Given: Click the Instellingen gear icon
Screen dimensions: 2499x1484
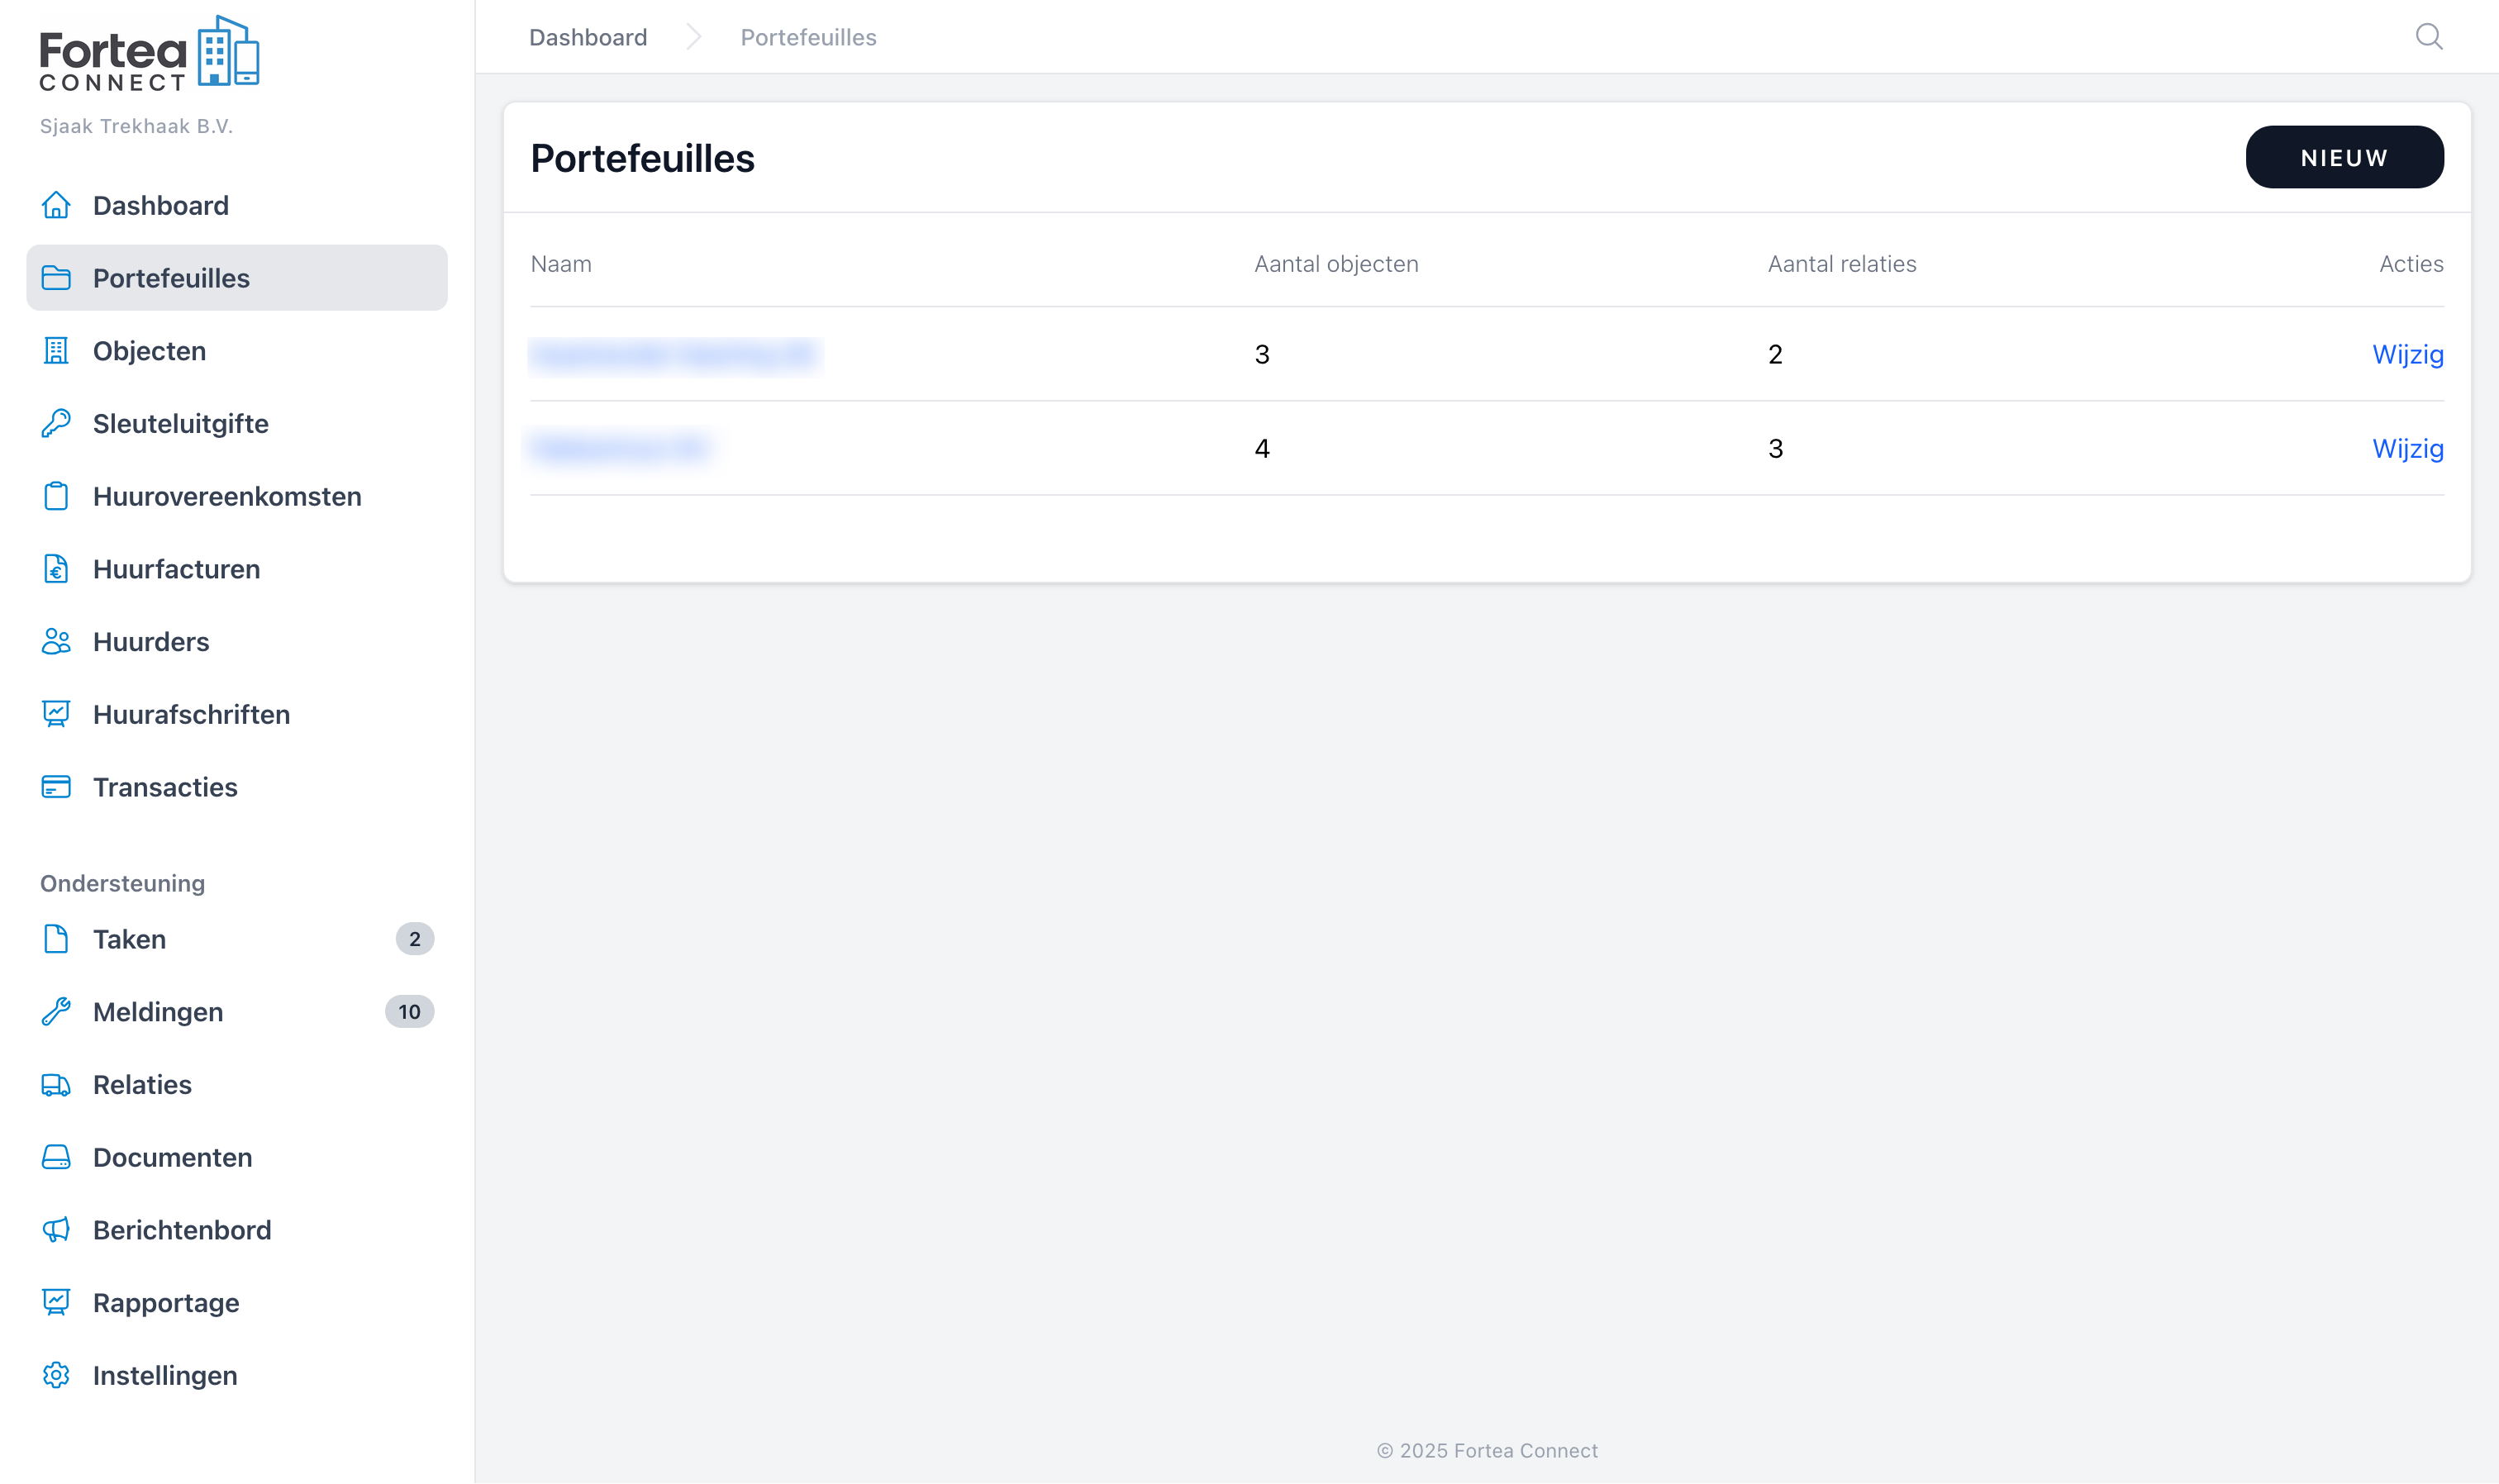Looking at the screenshot, I should [56, 1375].
